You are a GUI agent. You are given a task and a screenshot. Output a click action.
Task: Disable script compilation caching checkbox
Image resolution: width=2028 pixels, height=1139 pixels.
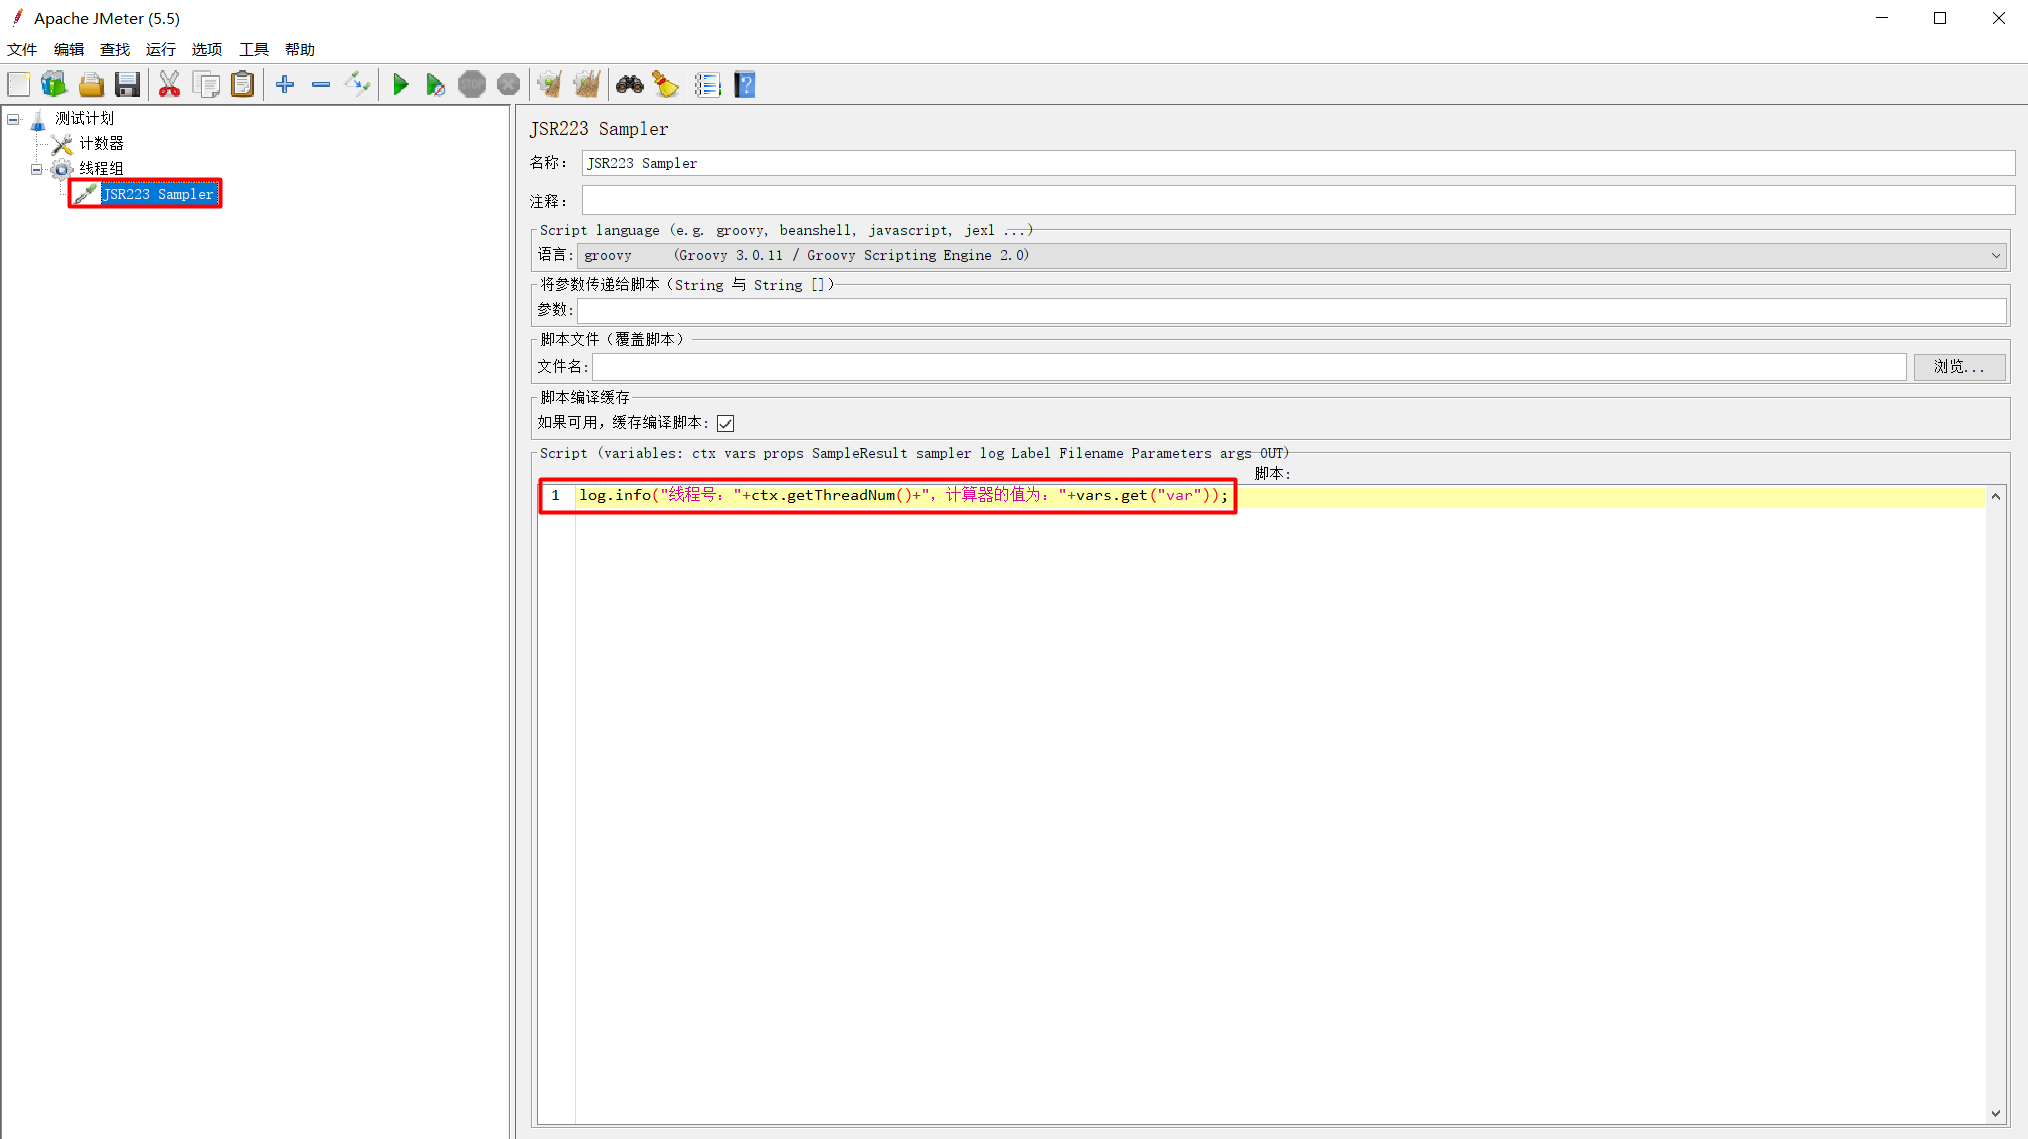coord(725,422)
